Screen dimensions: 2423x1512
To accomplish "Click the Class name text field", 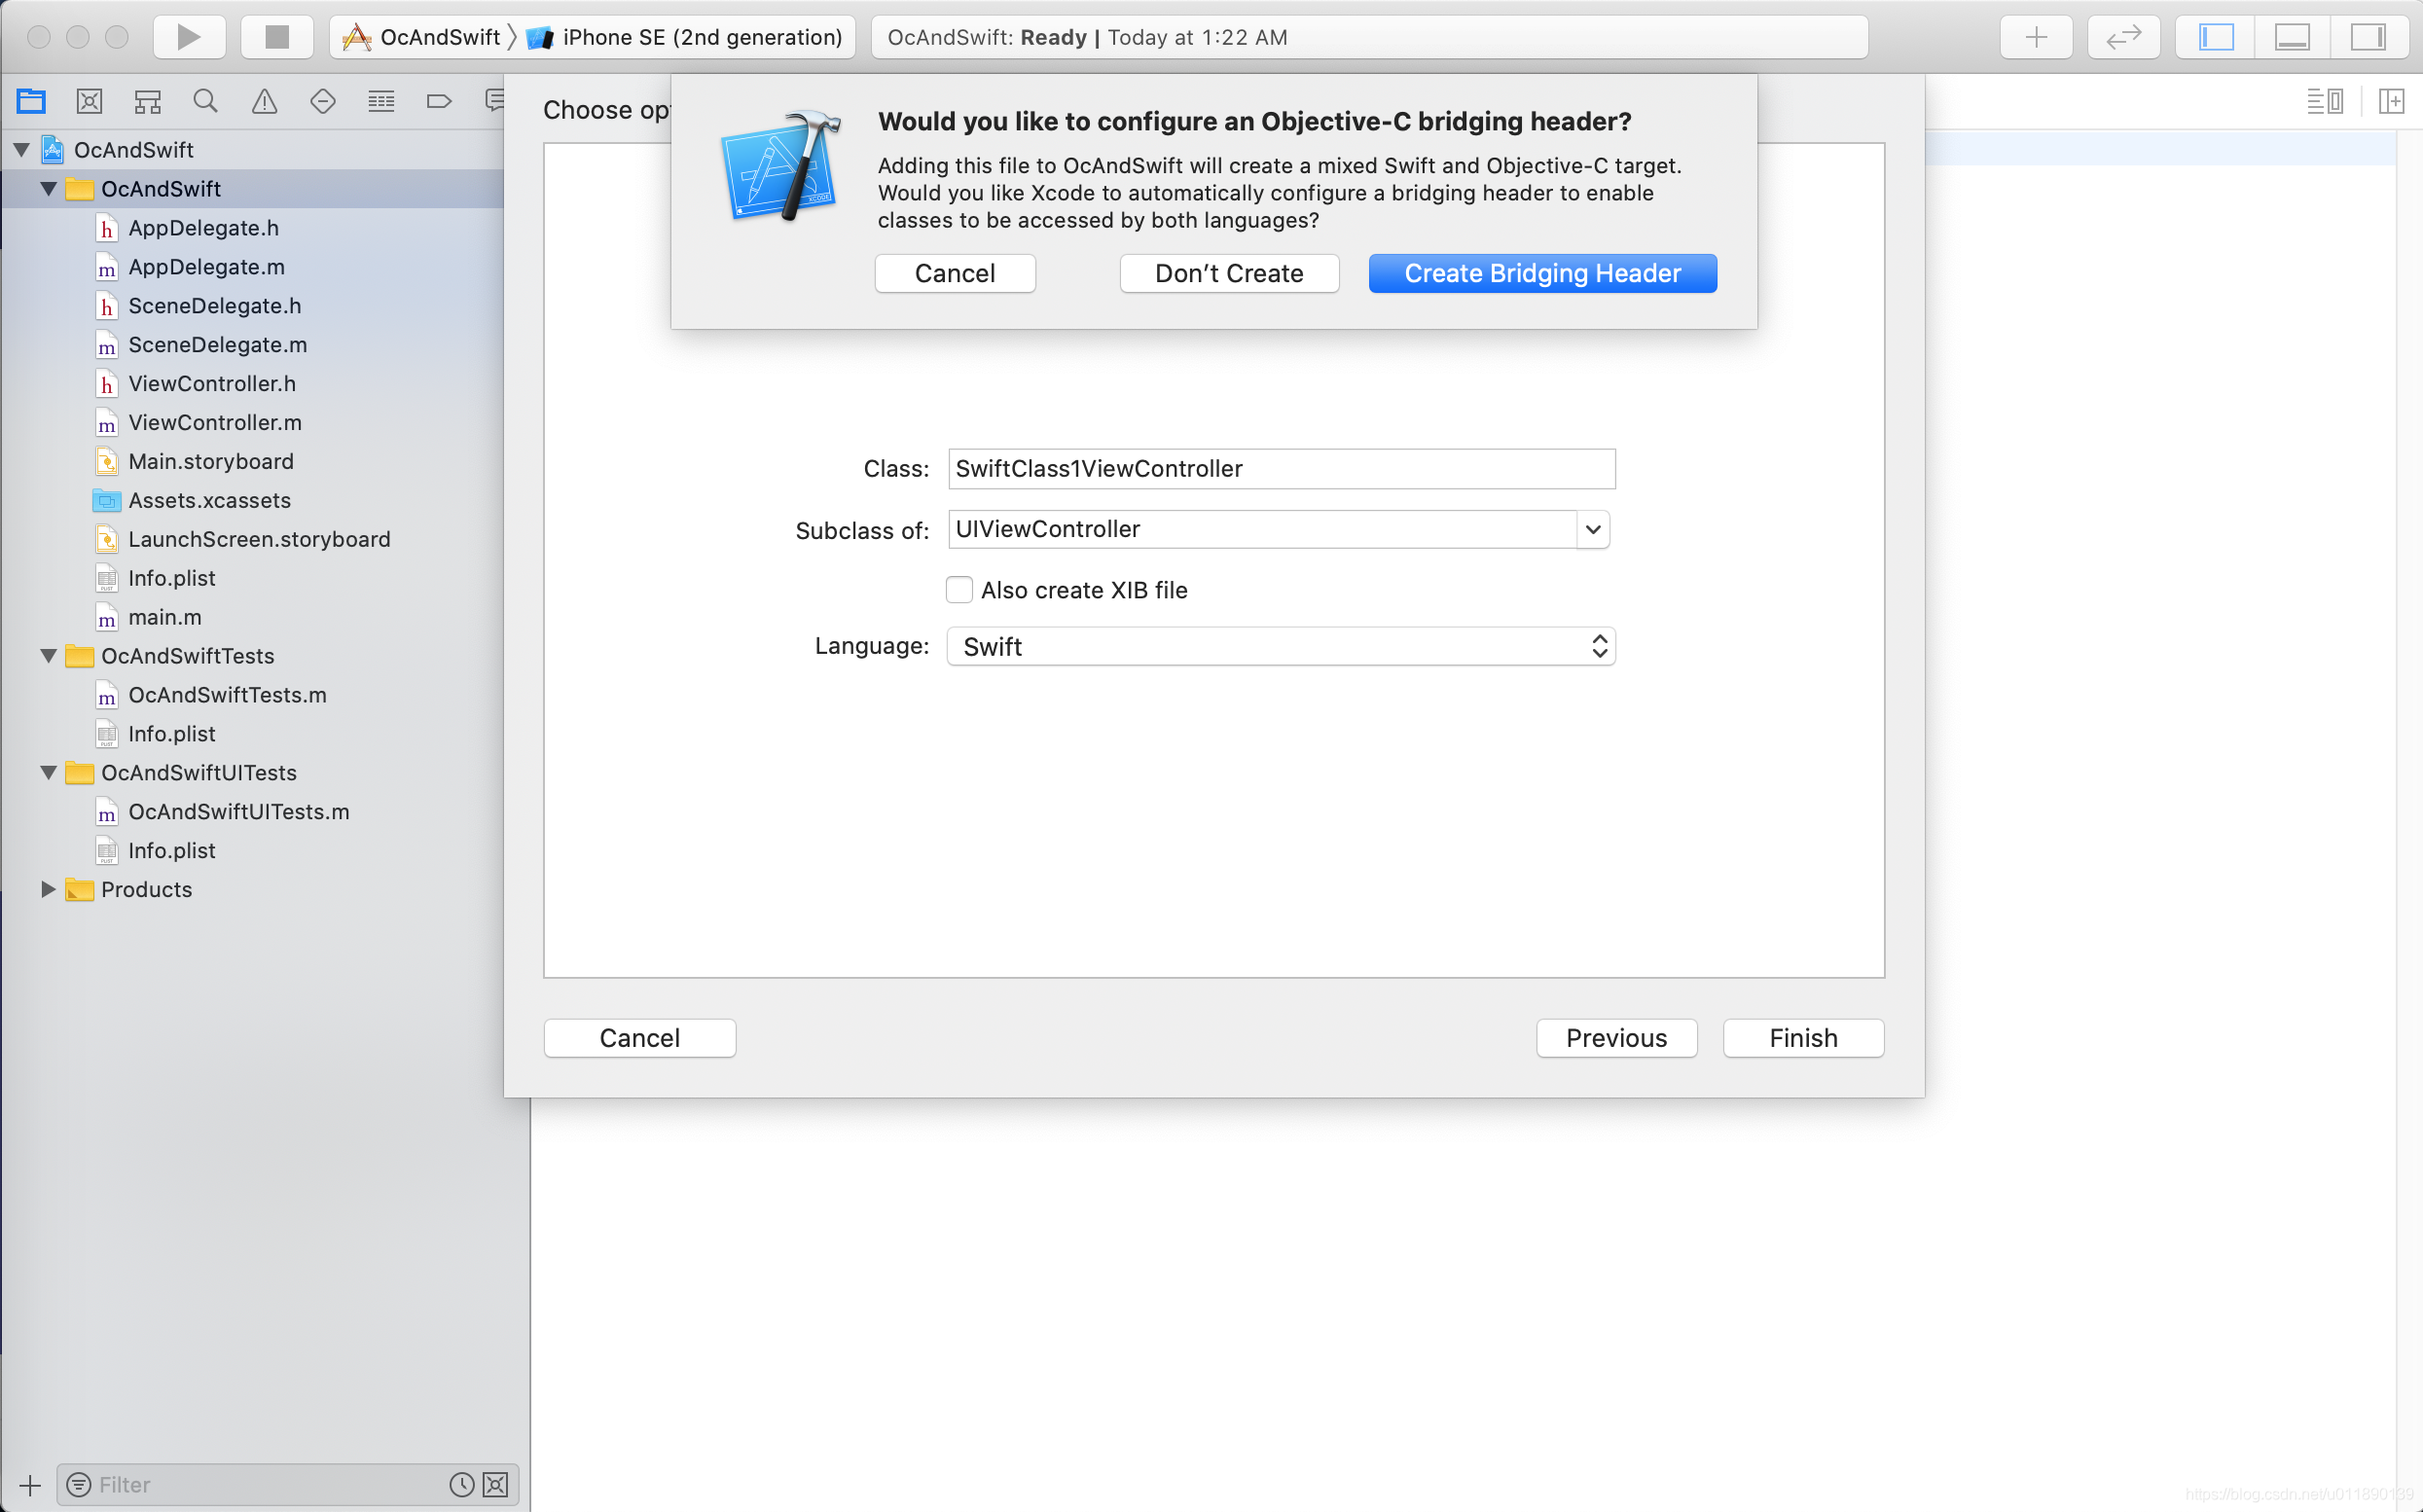I will click(x=1280, y=469).
